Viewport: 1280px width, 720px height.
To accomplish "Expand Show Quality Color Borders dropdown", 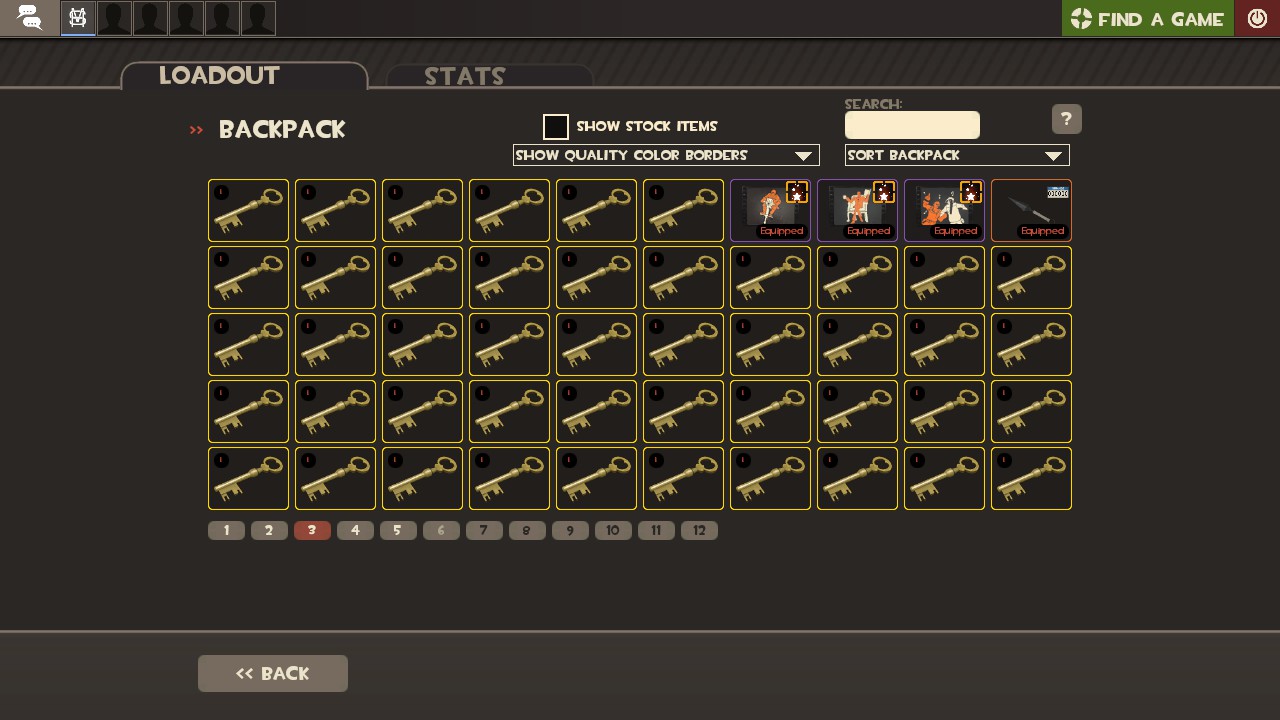I will click(666, 155).
